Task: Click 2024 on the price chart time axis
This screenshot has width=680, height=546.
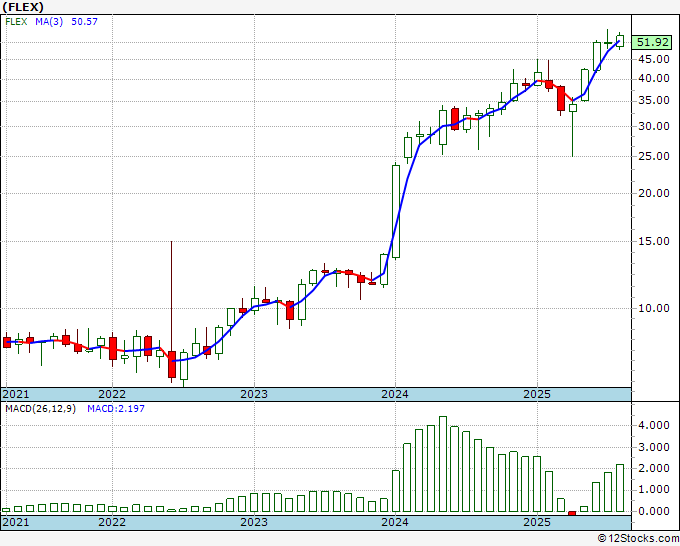Action: point(395,394)
